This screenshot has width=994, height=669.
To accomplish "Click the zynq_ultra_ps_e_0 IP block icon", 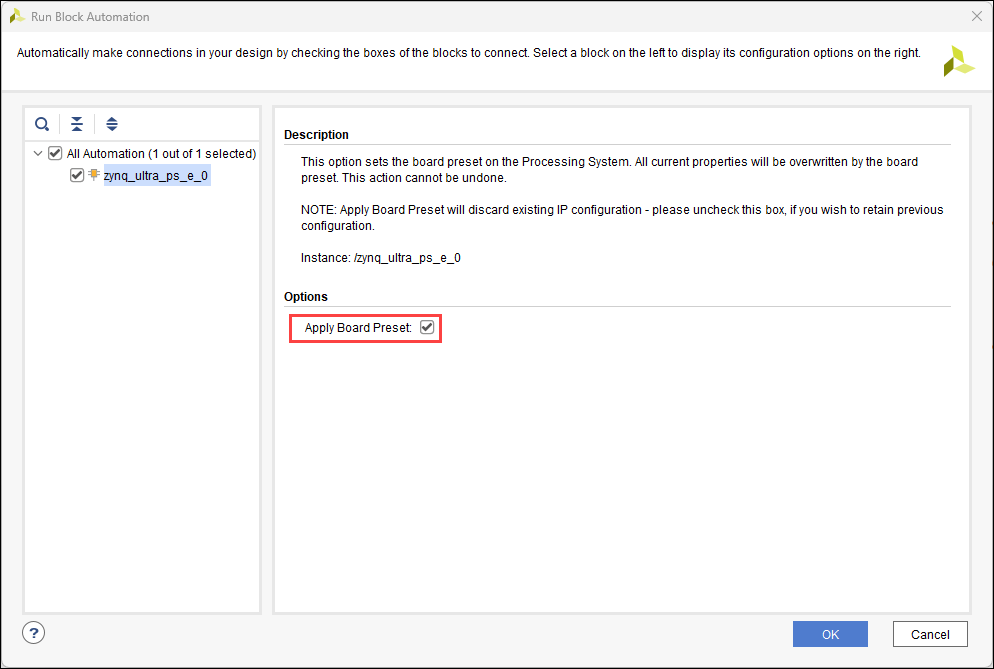I will coord(94,175).
